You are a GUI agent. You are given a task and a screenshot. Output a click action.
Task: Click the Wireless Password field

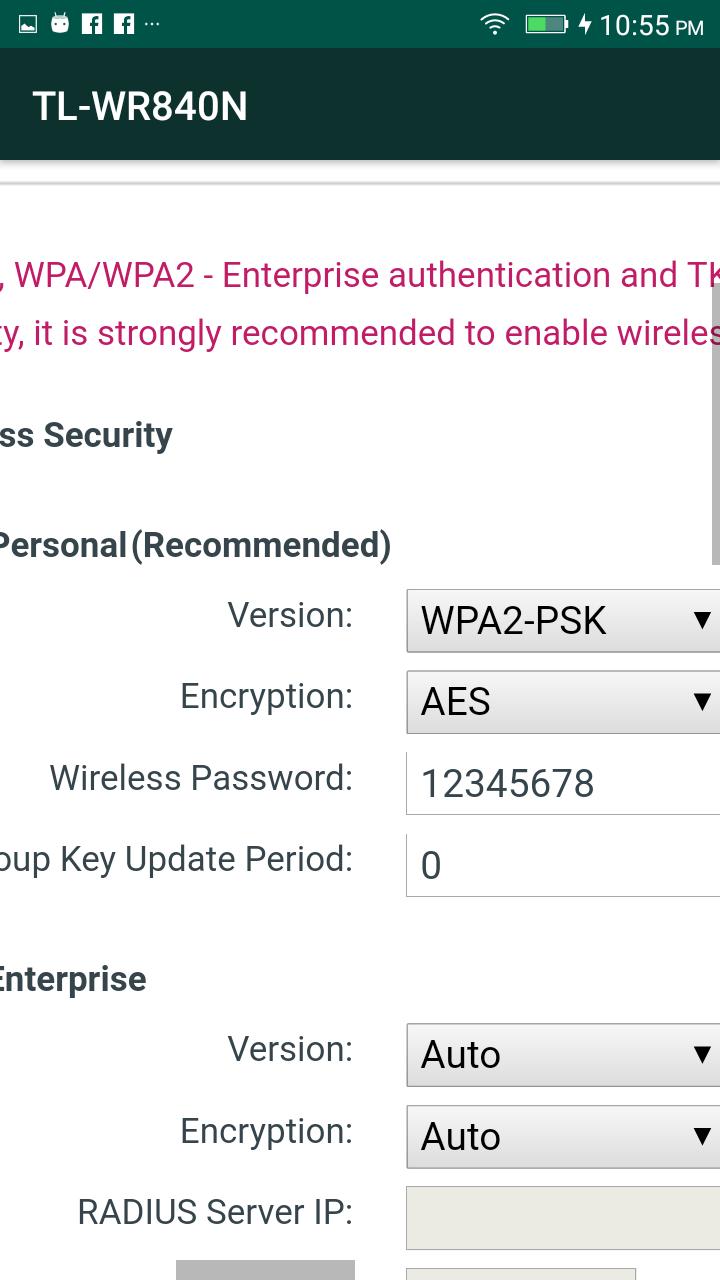[x=562, y=784]
